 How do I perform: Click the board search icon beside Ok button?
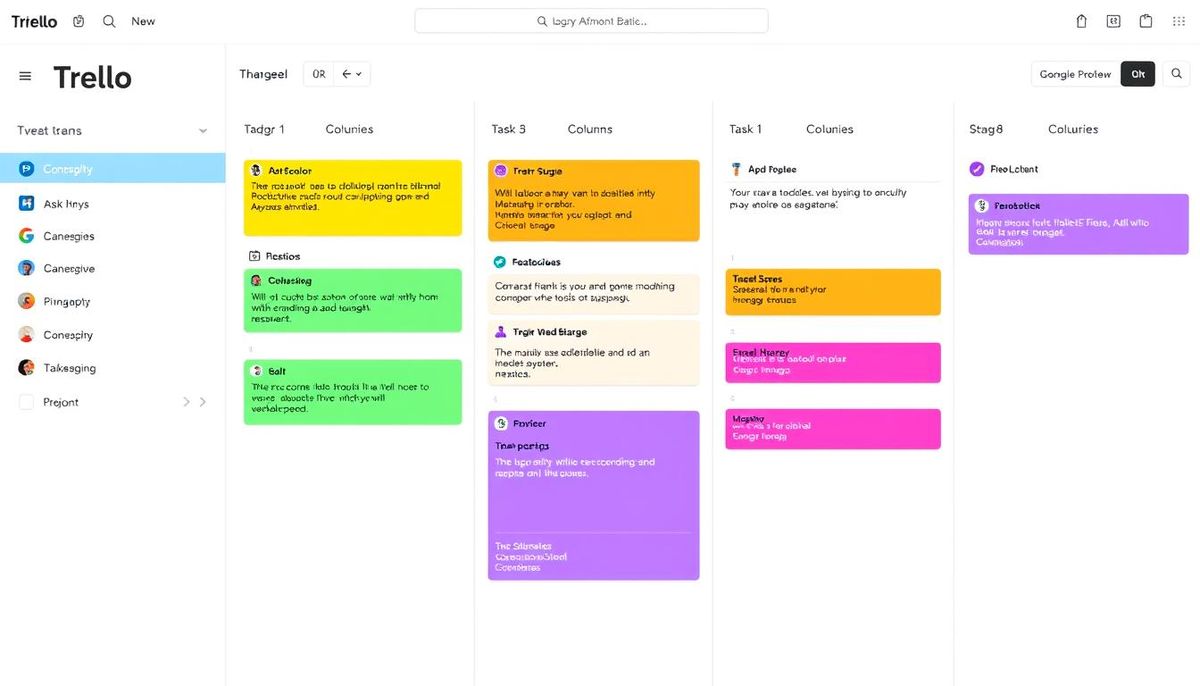click(x=1177, y=74)
